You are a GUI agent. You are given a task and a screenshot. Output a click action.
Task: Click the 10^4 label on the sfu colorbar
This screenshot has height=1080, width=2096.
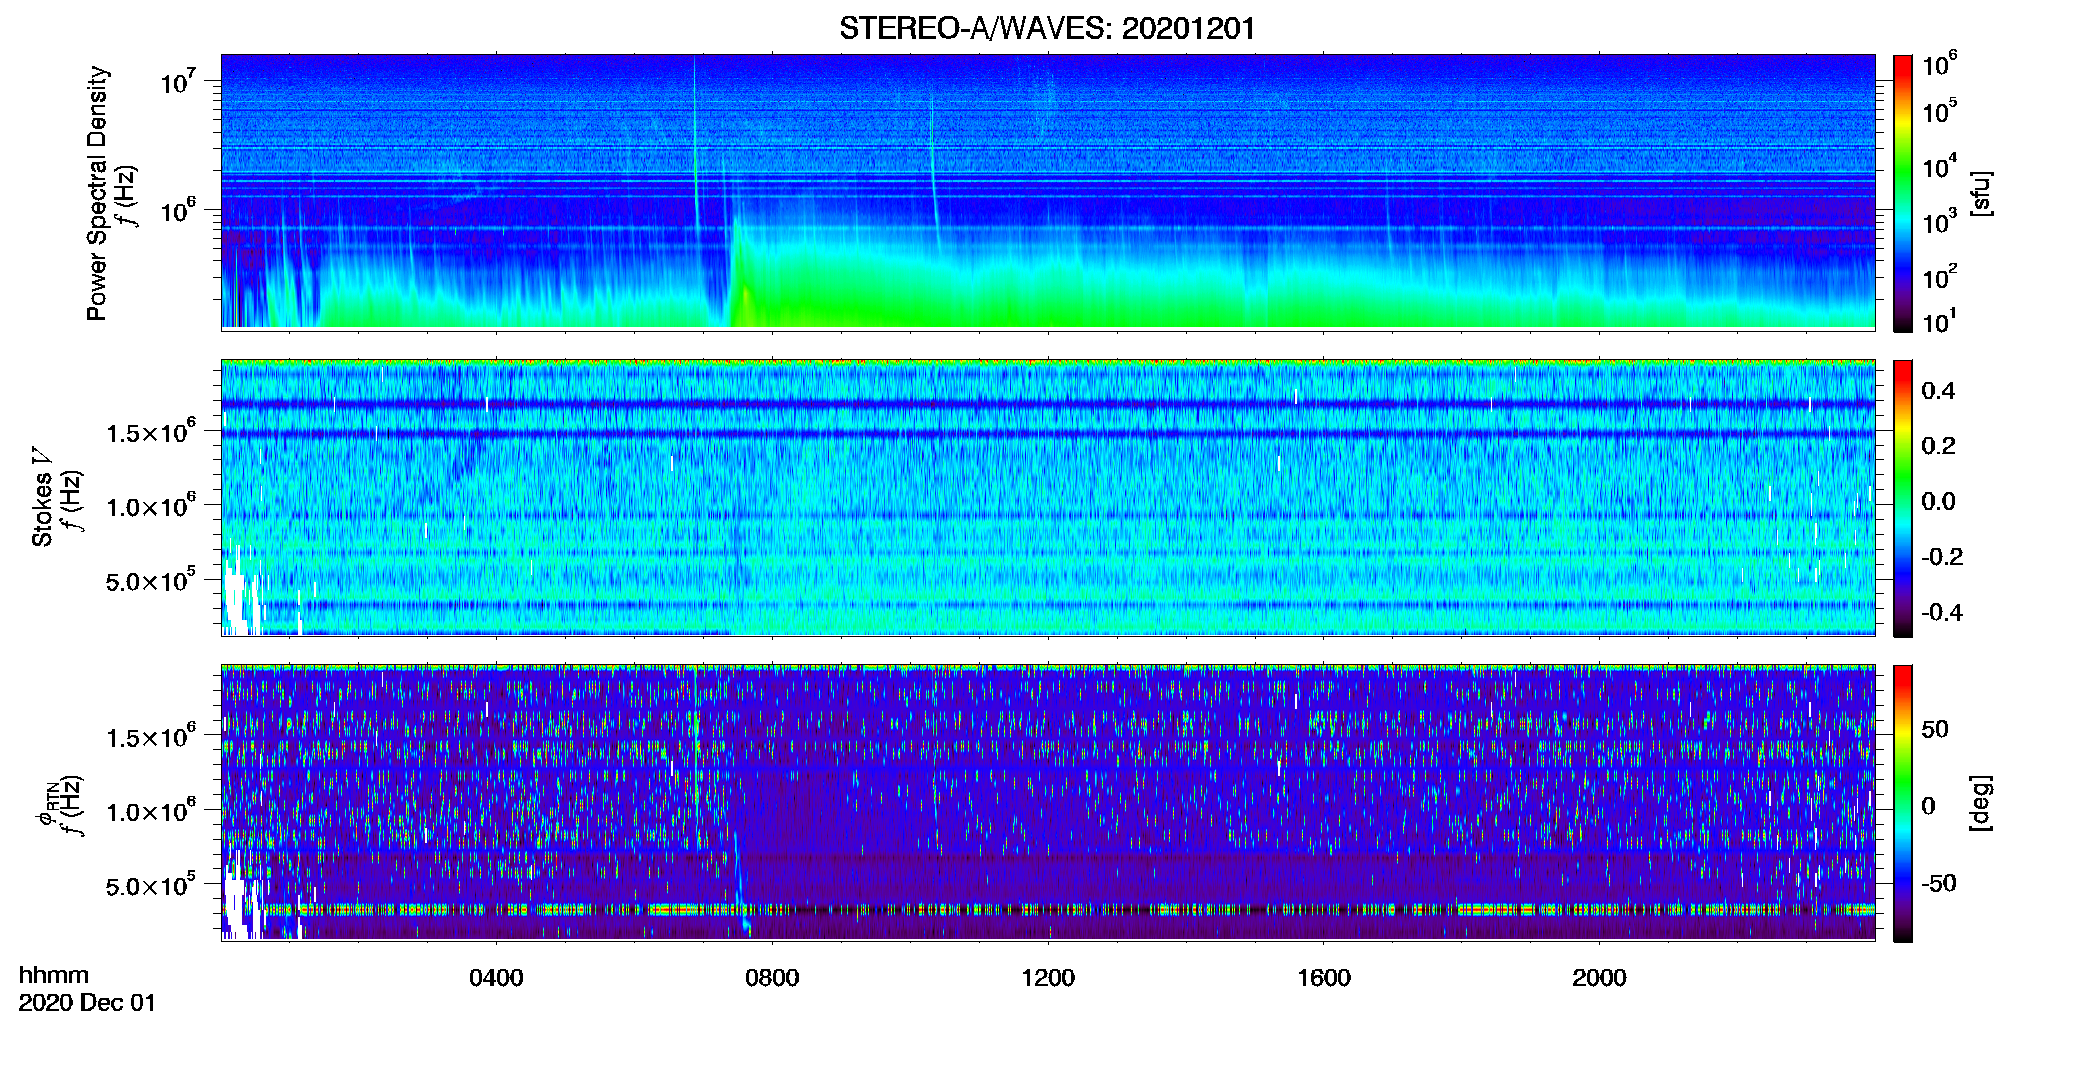pos(1940,166)
